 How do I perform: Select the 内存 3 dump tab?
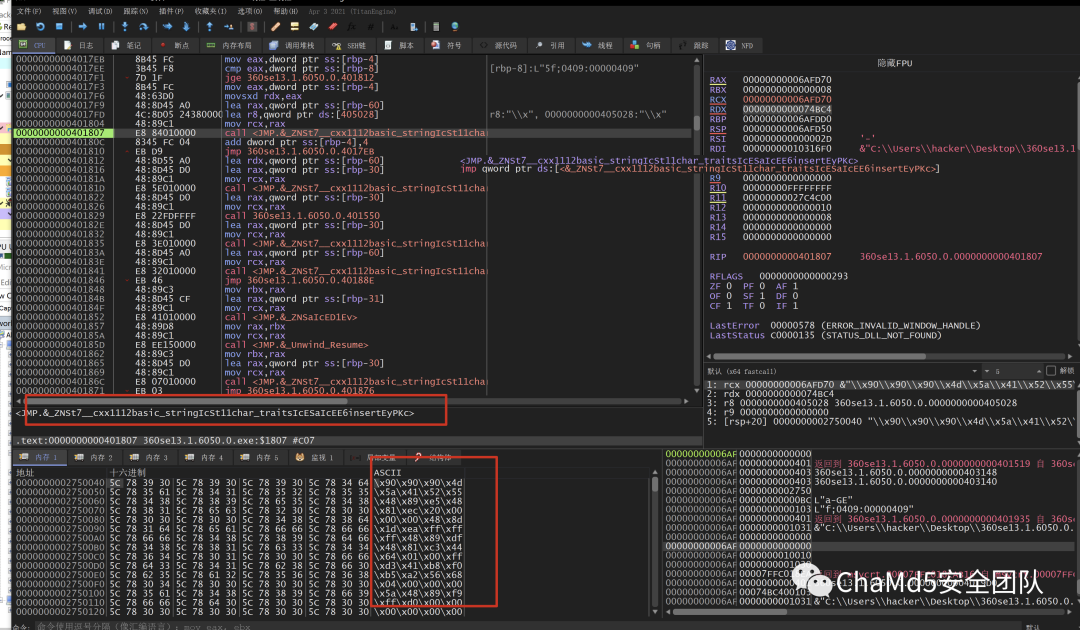[x=149, y=457]
